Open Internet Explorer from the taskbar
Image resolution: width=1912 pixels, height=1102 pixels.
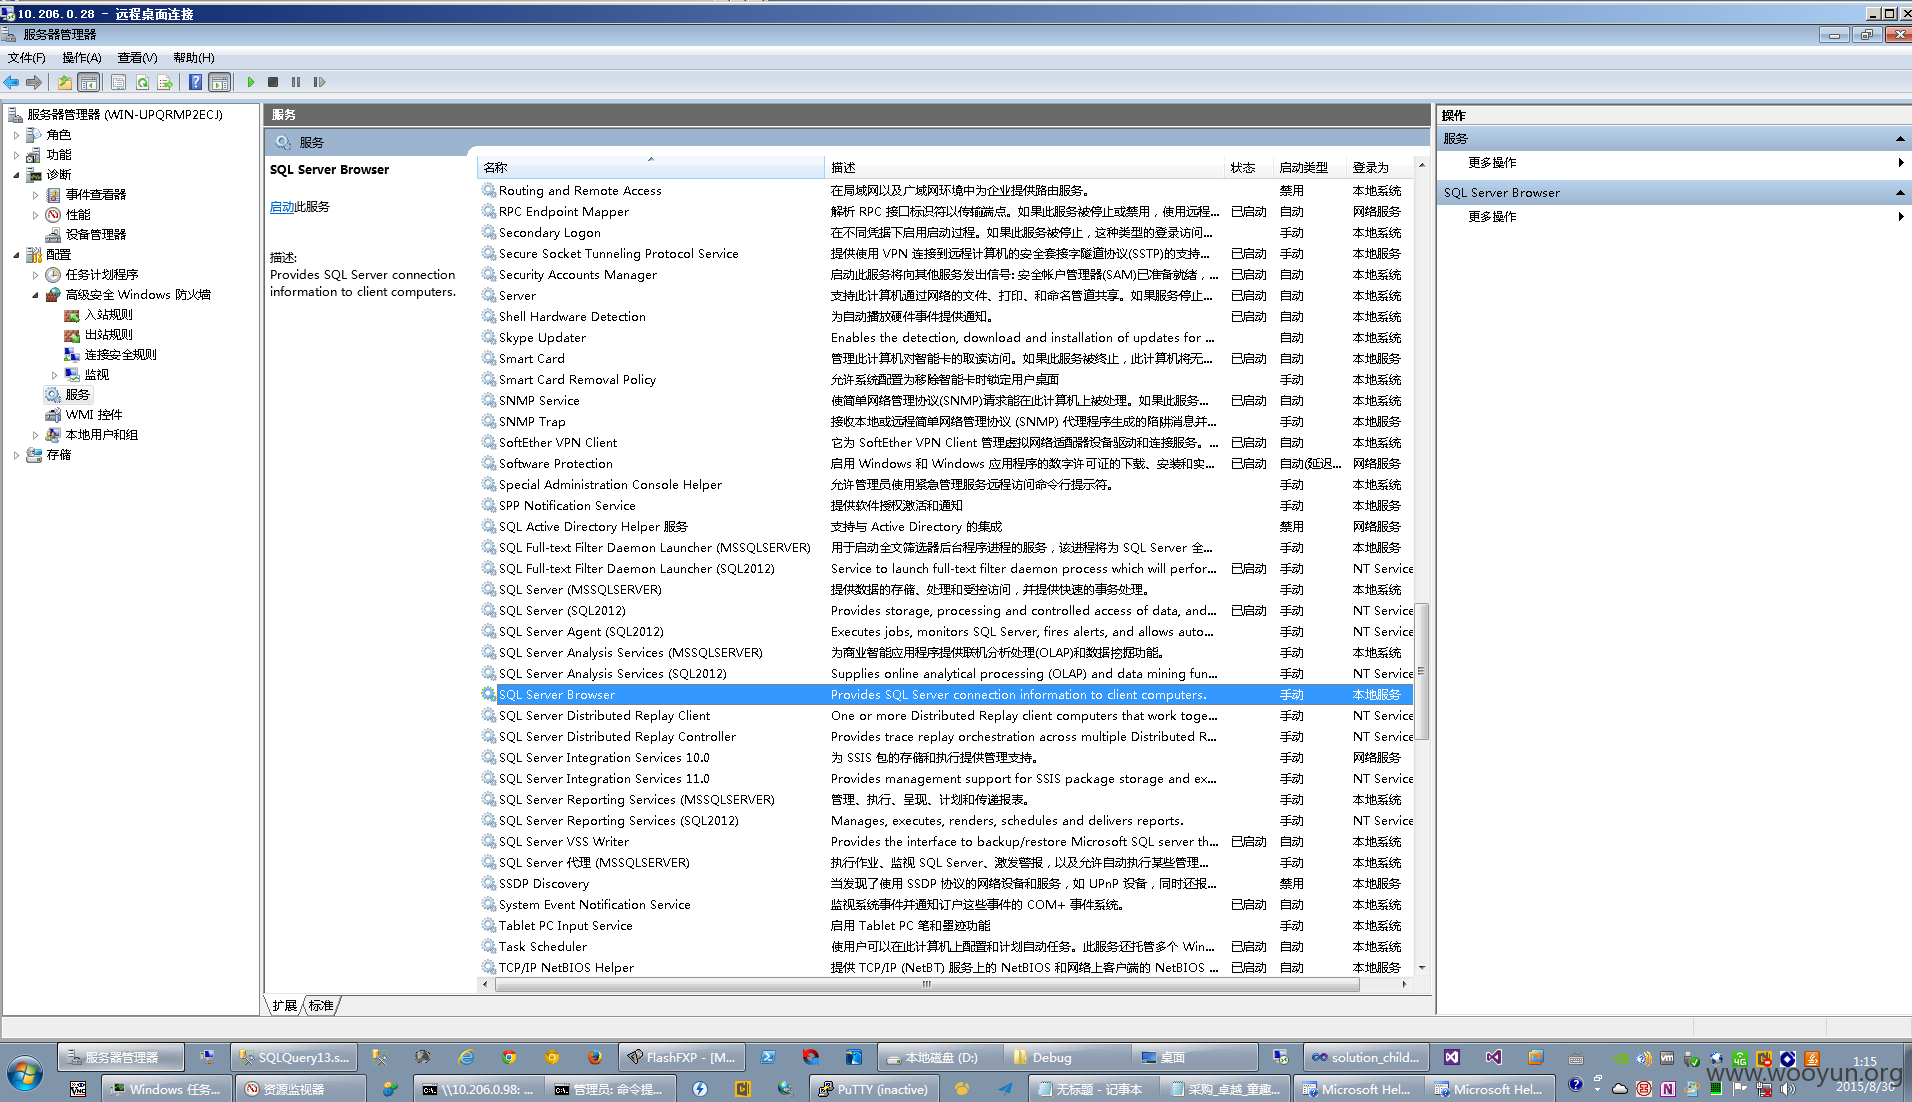tap(466, 1057)
